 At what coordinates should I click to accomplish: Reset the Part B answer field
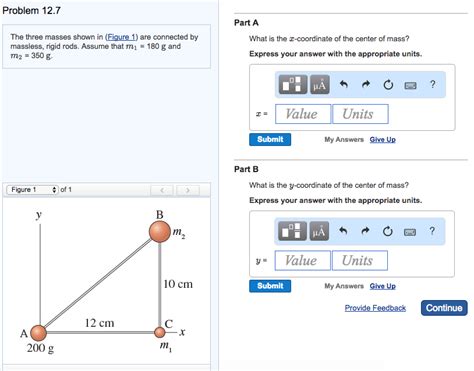click(x=387, y=231)
